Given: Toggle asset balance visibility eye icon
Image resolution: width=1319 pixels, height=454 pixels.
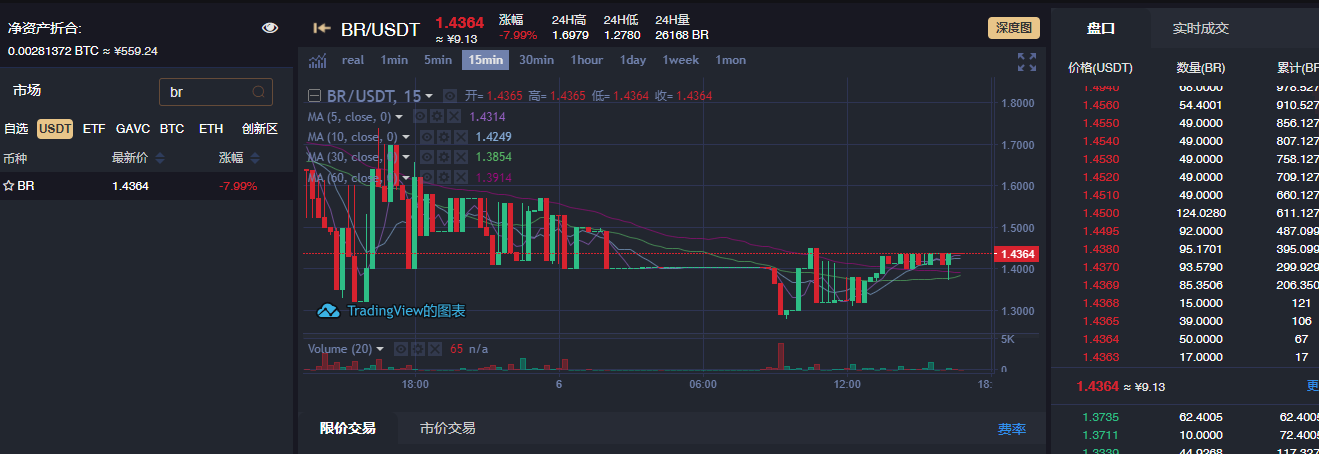Looking at the screenshot, I should tap(270, 28).
